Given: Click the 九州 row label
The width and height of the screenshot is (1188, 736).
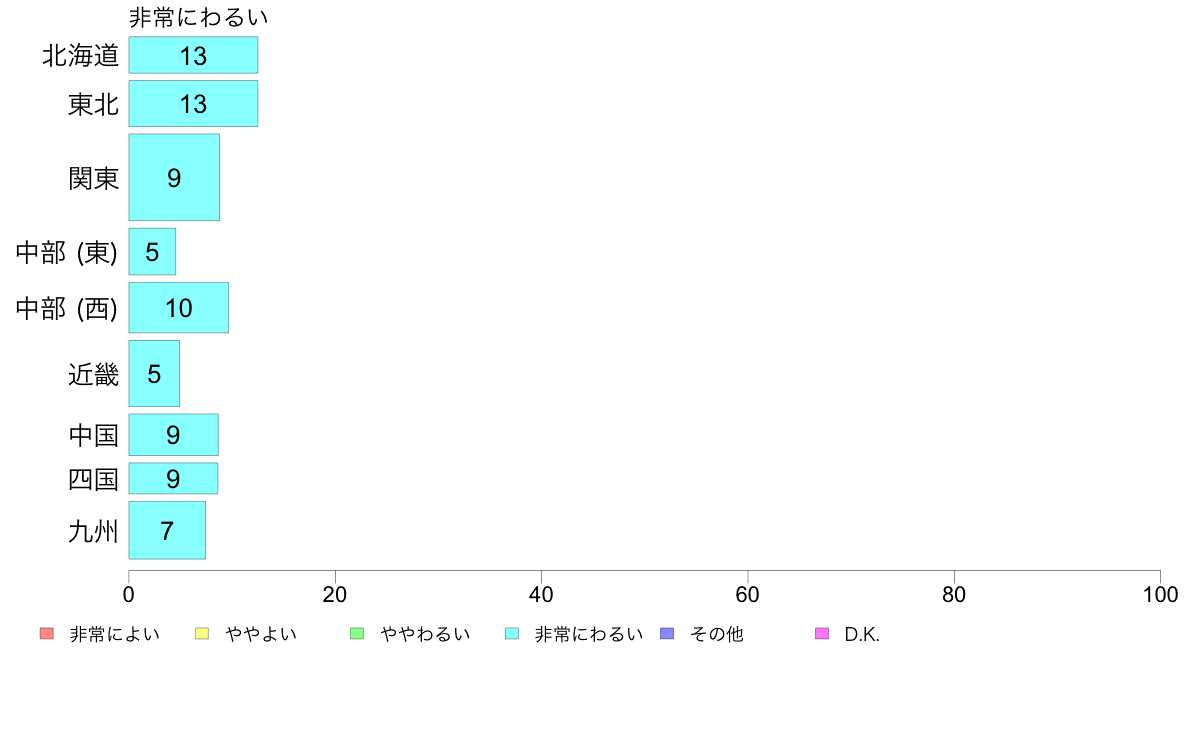Looking at the screenshot, I should click(93, 531).
